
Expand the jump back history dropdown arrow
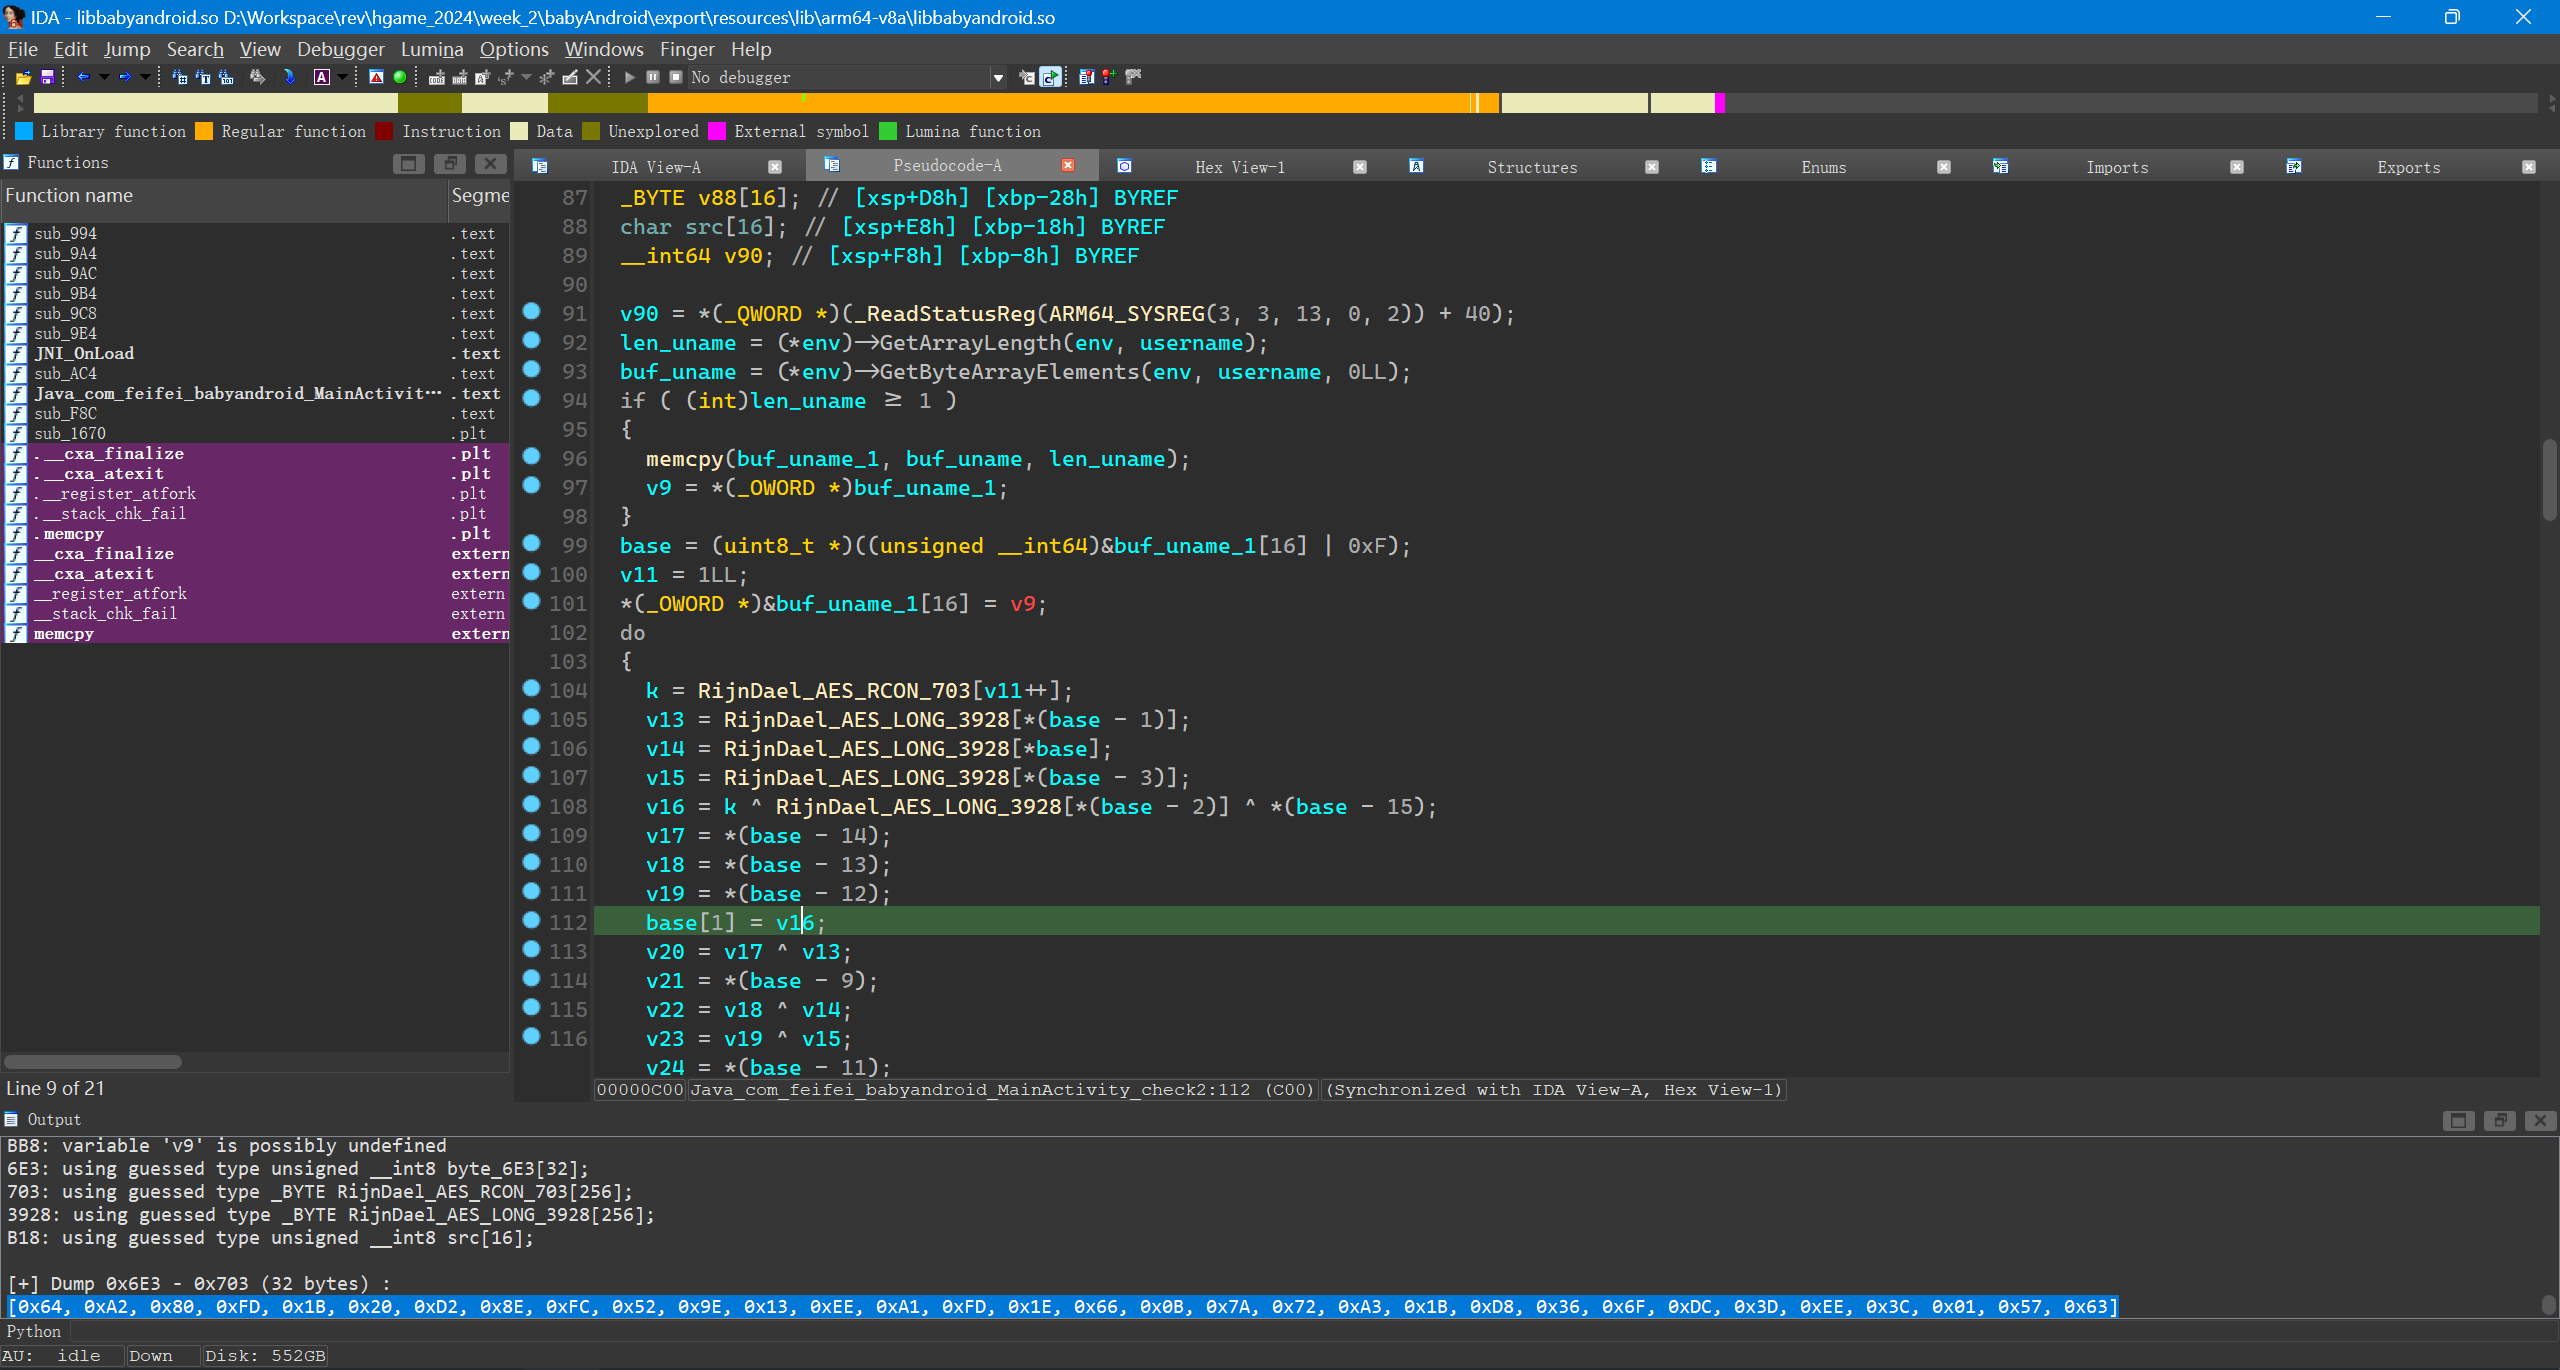(x=104, y=77)
